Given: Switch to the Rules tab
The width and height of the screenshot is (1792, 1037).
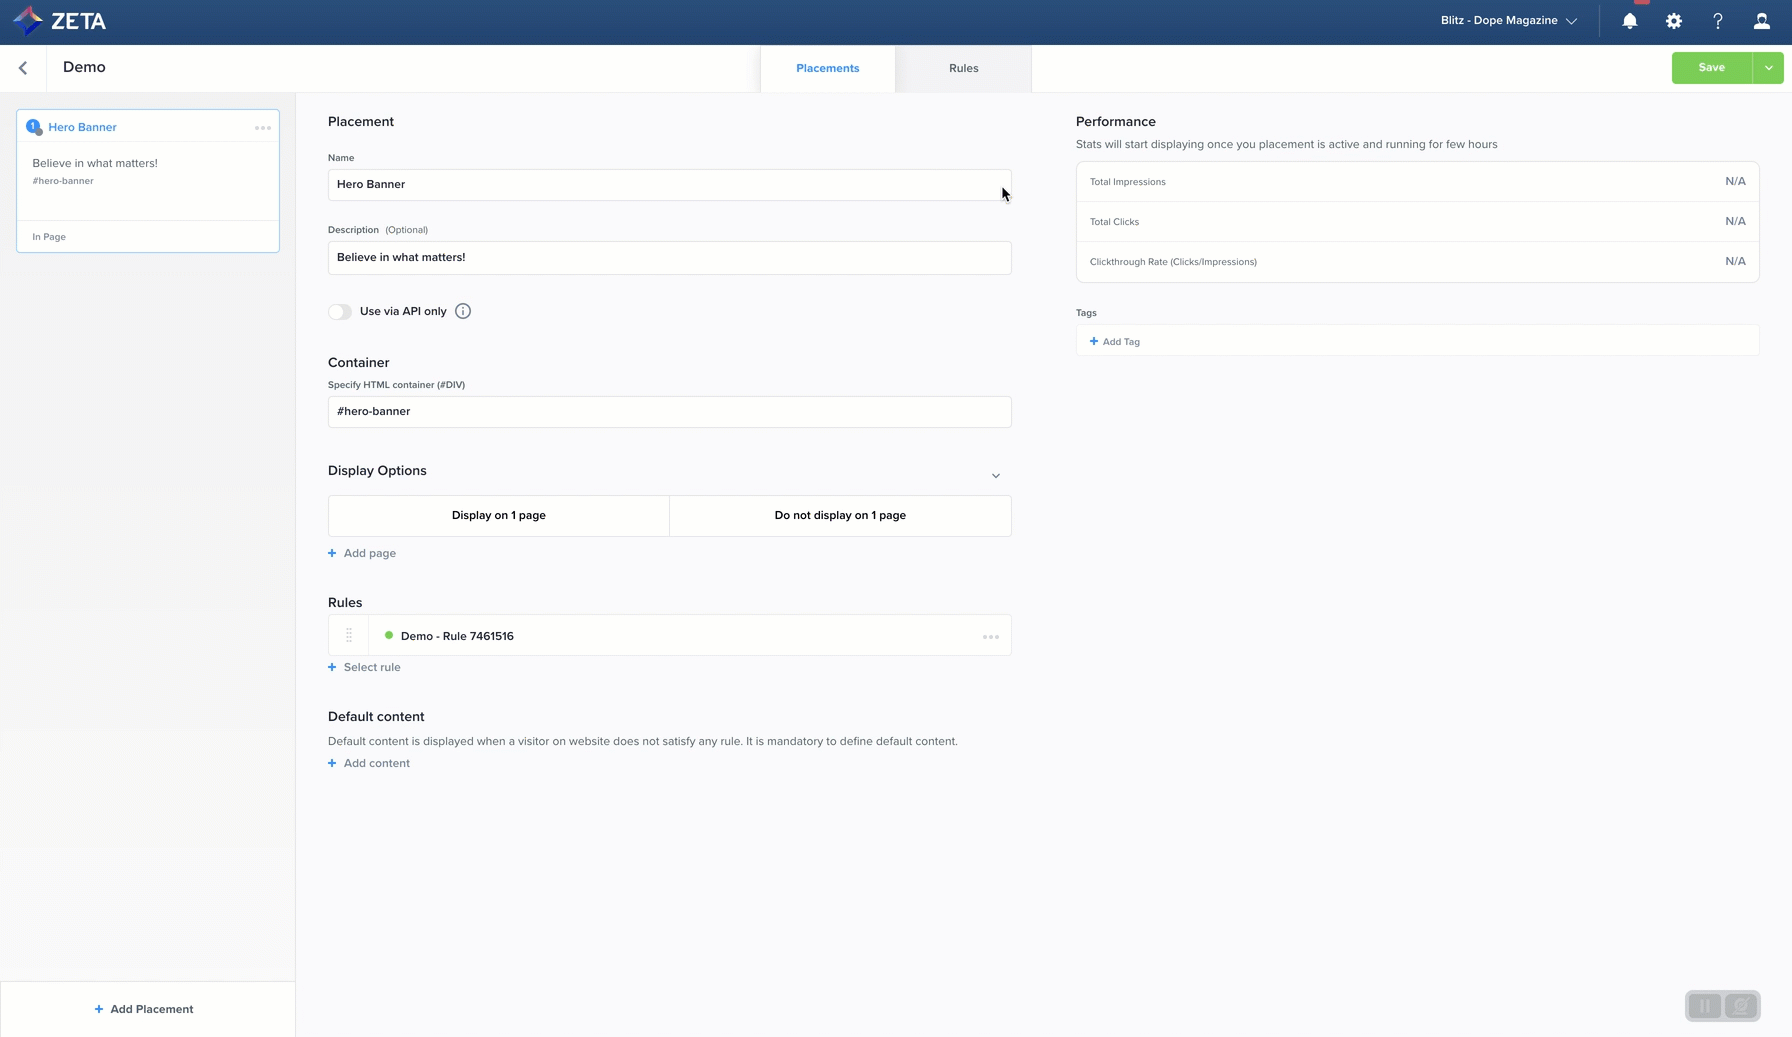Looking at the screenshot, I should [x=963, y=69].
